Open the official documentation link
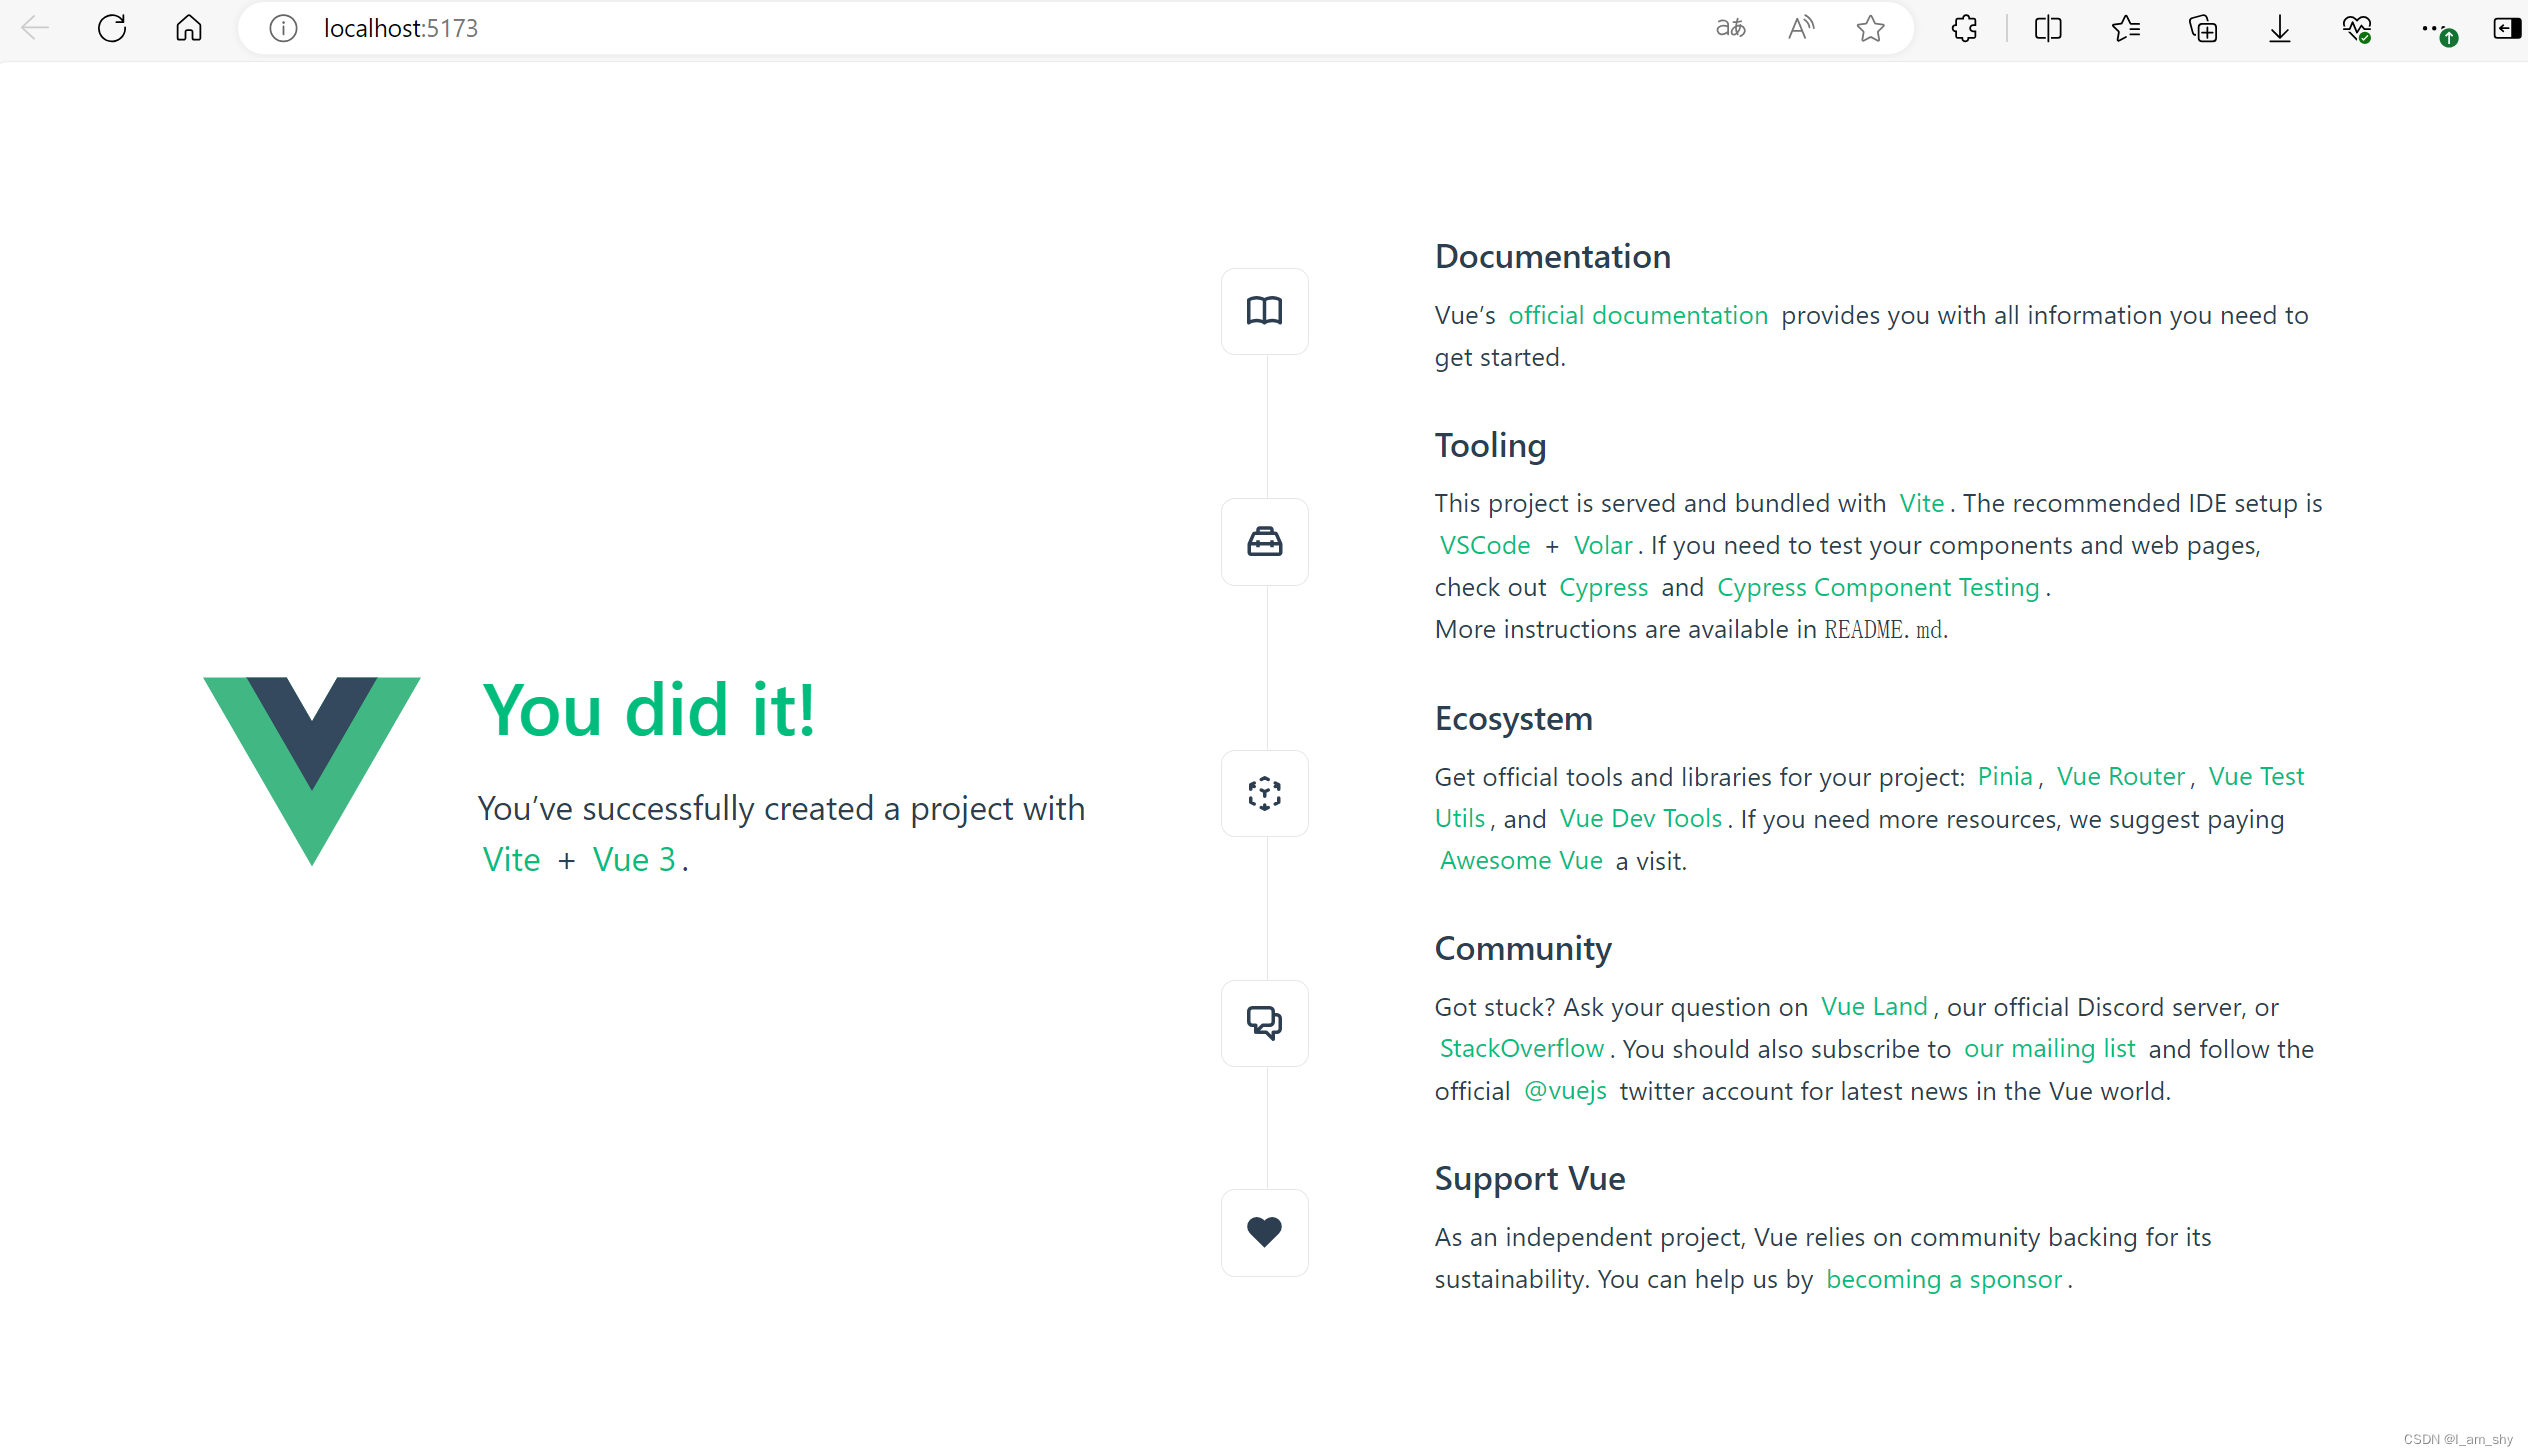The image size is (2528, 1456). point(1637,315)
